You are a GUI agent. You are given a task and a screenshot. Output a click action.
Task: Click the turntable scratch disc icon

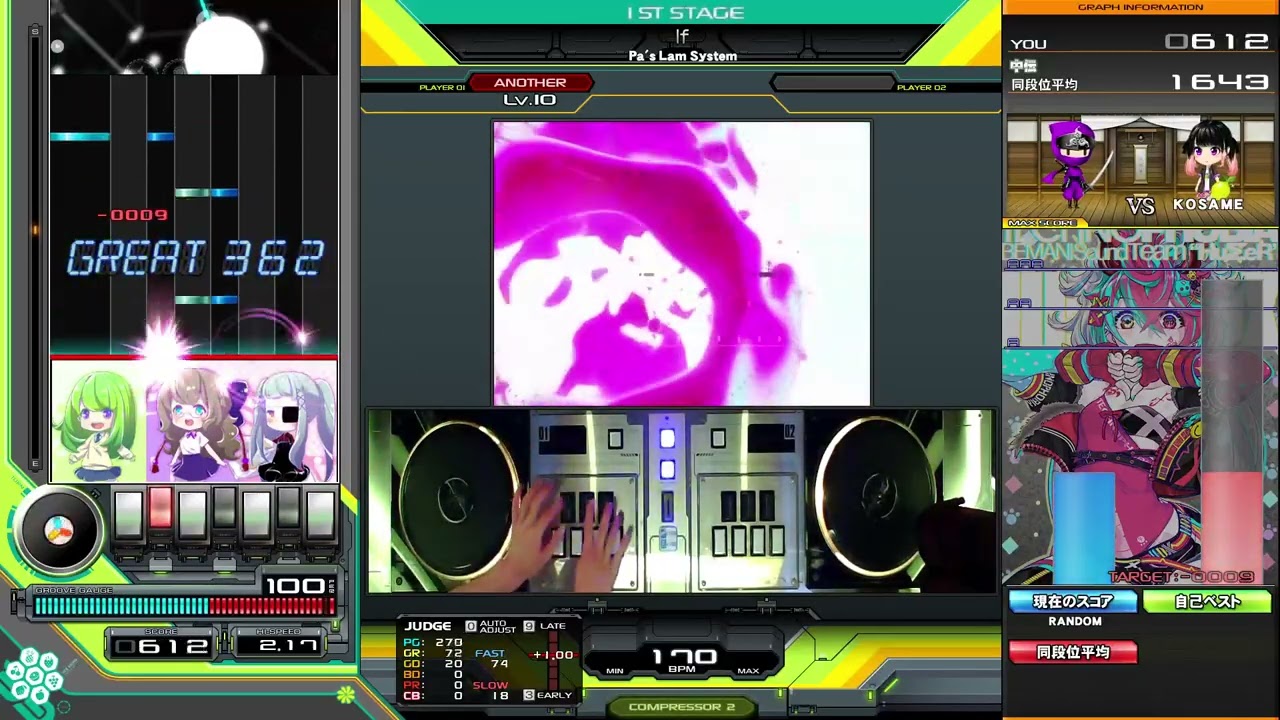coord(59,528)
